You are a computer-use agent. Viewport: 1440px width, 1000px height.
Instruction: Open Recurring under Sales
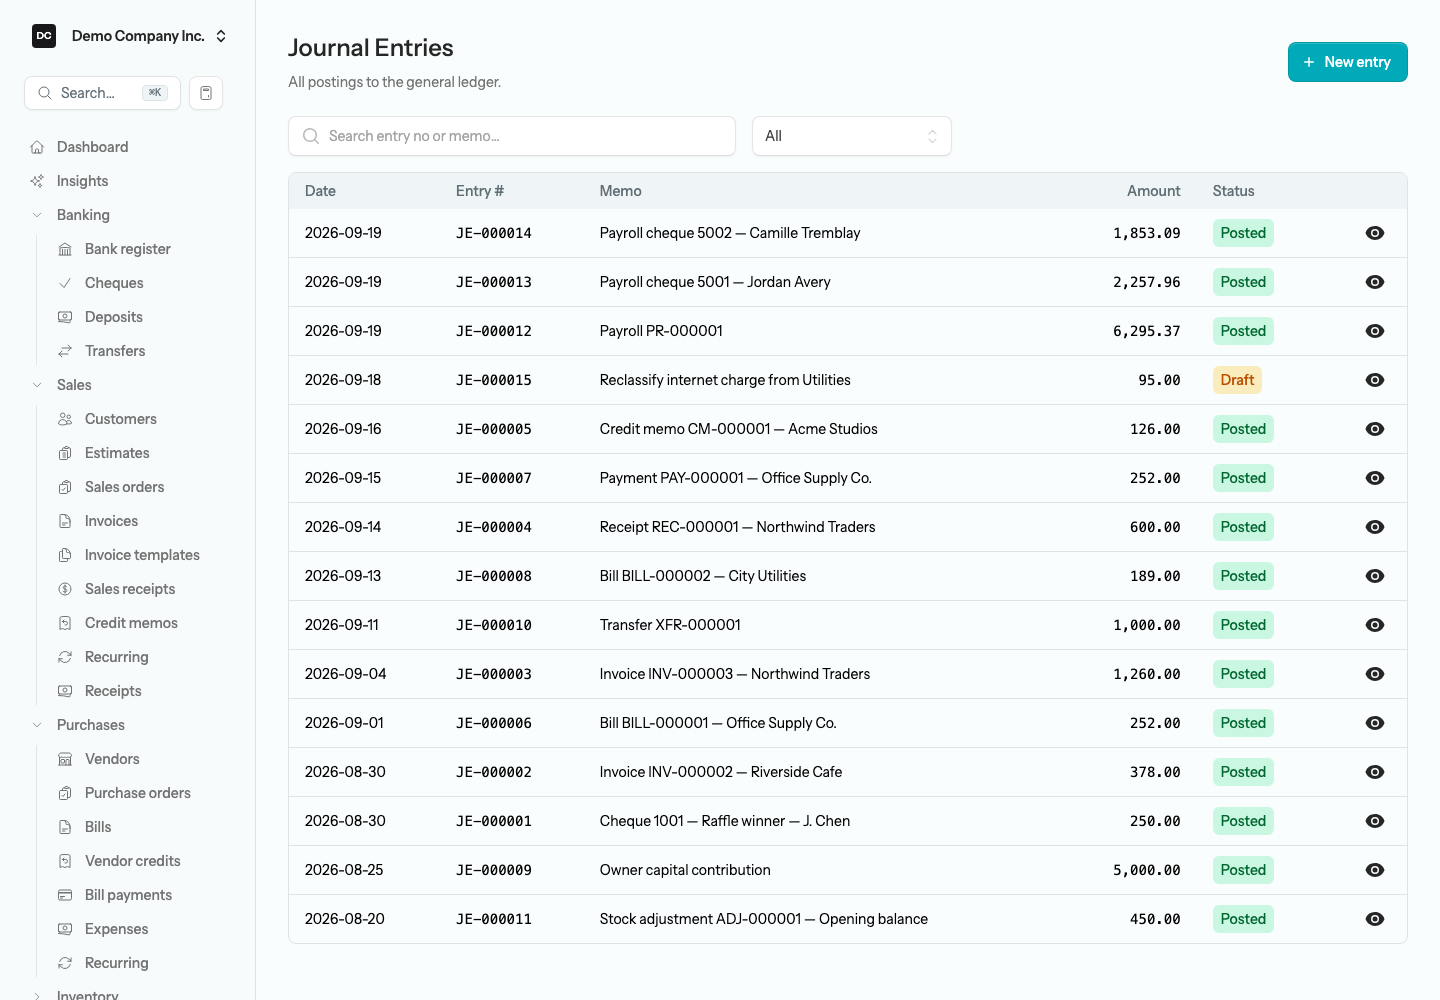coord(117,657)
